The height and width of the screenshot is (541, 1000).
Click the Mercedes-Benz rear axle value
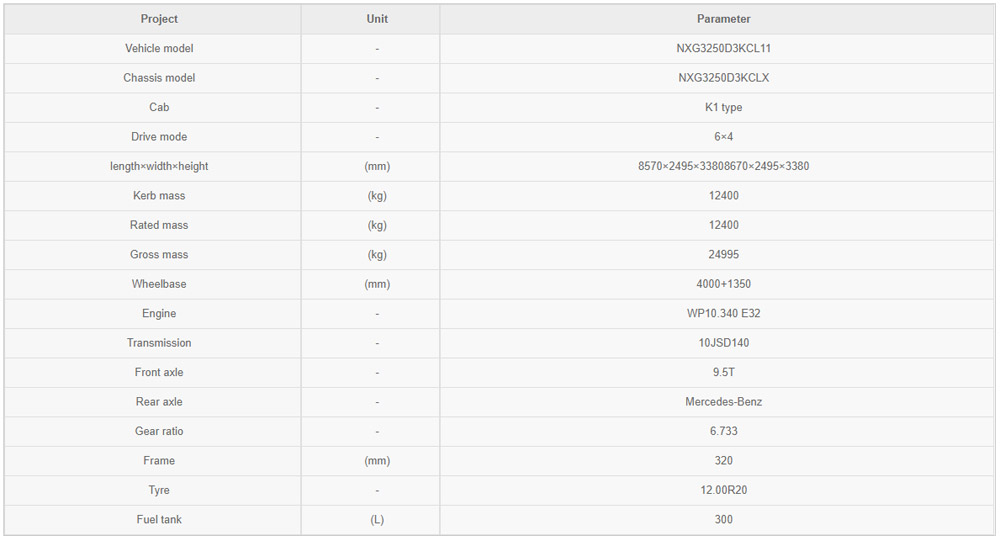pos(723,401)
